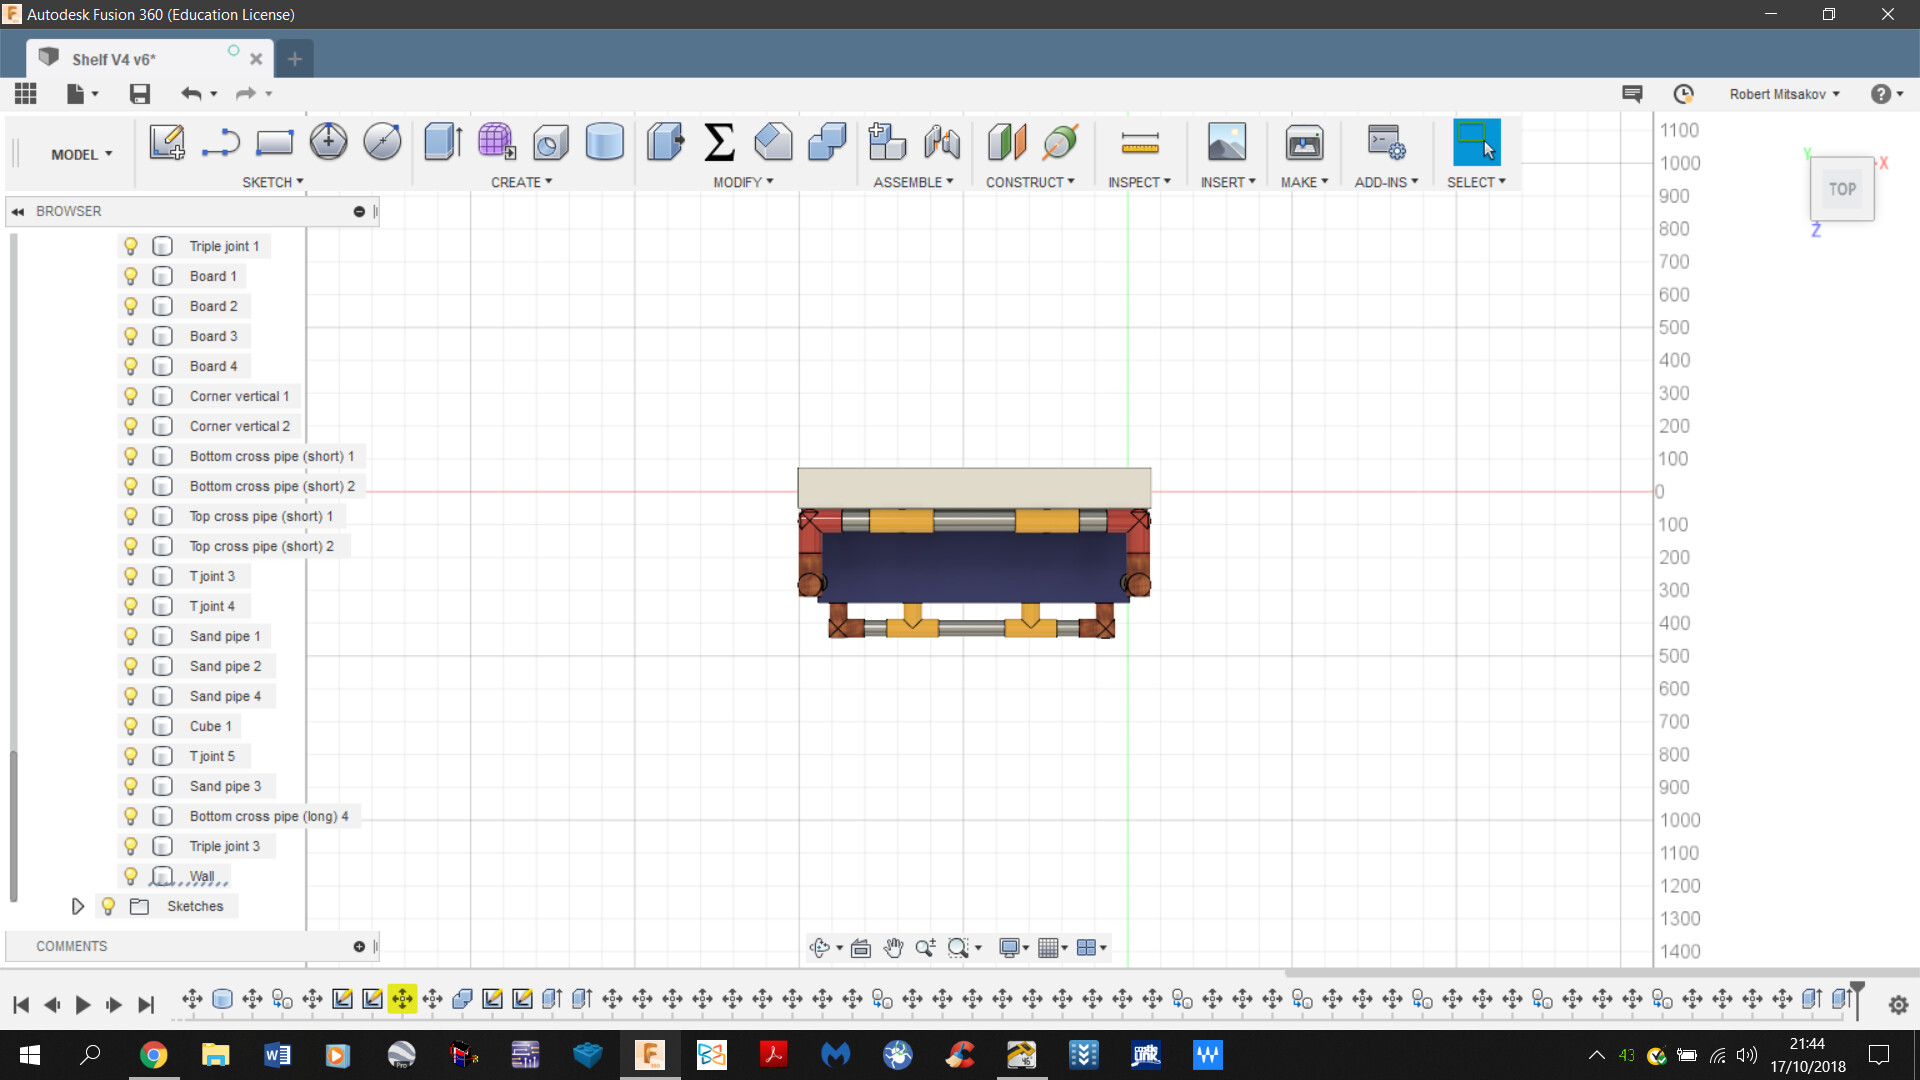This screenshot has height=1080, width=1920.
Task: Open the Help dropdown
Action: 1887,94
